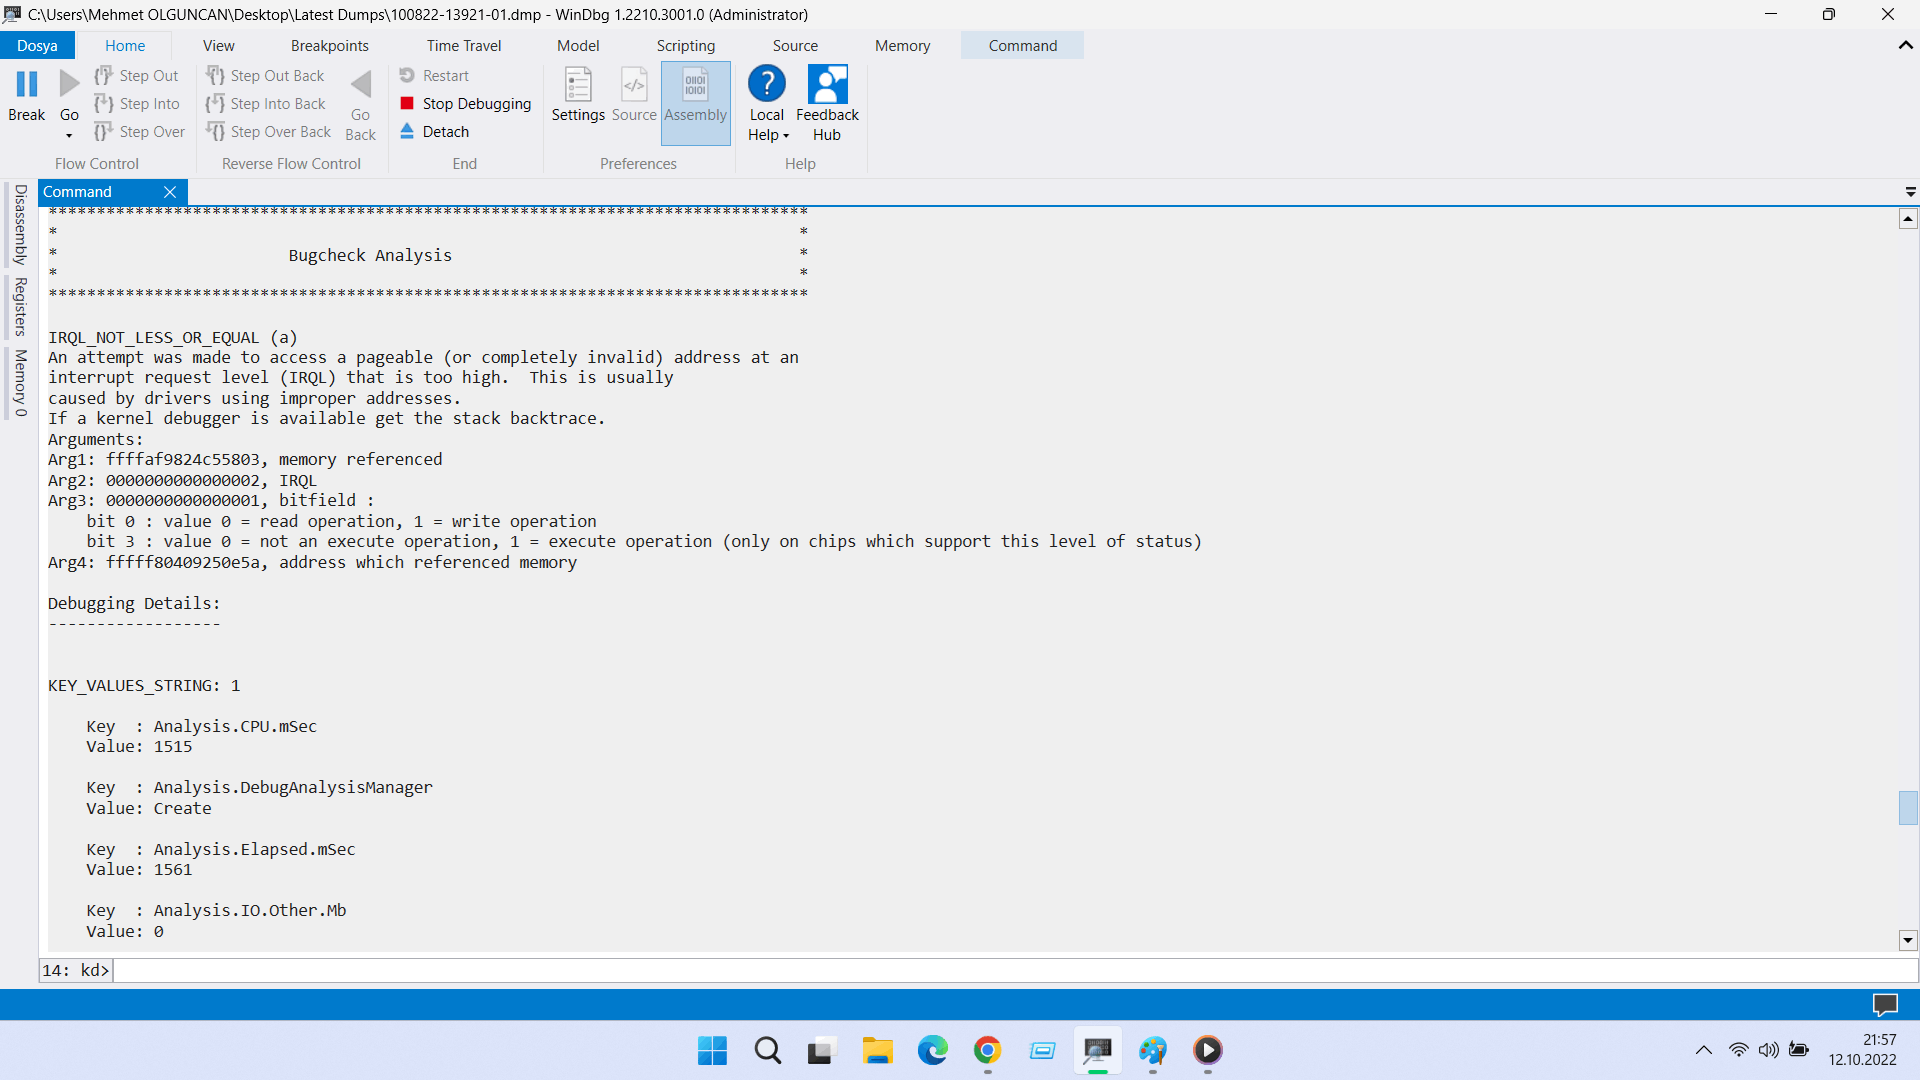Click the Detach icon
1920x1080 pixels.
click(x=407, y=132)
